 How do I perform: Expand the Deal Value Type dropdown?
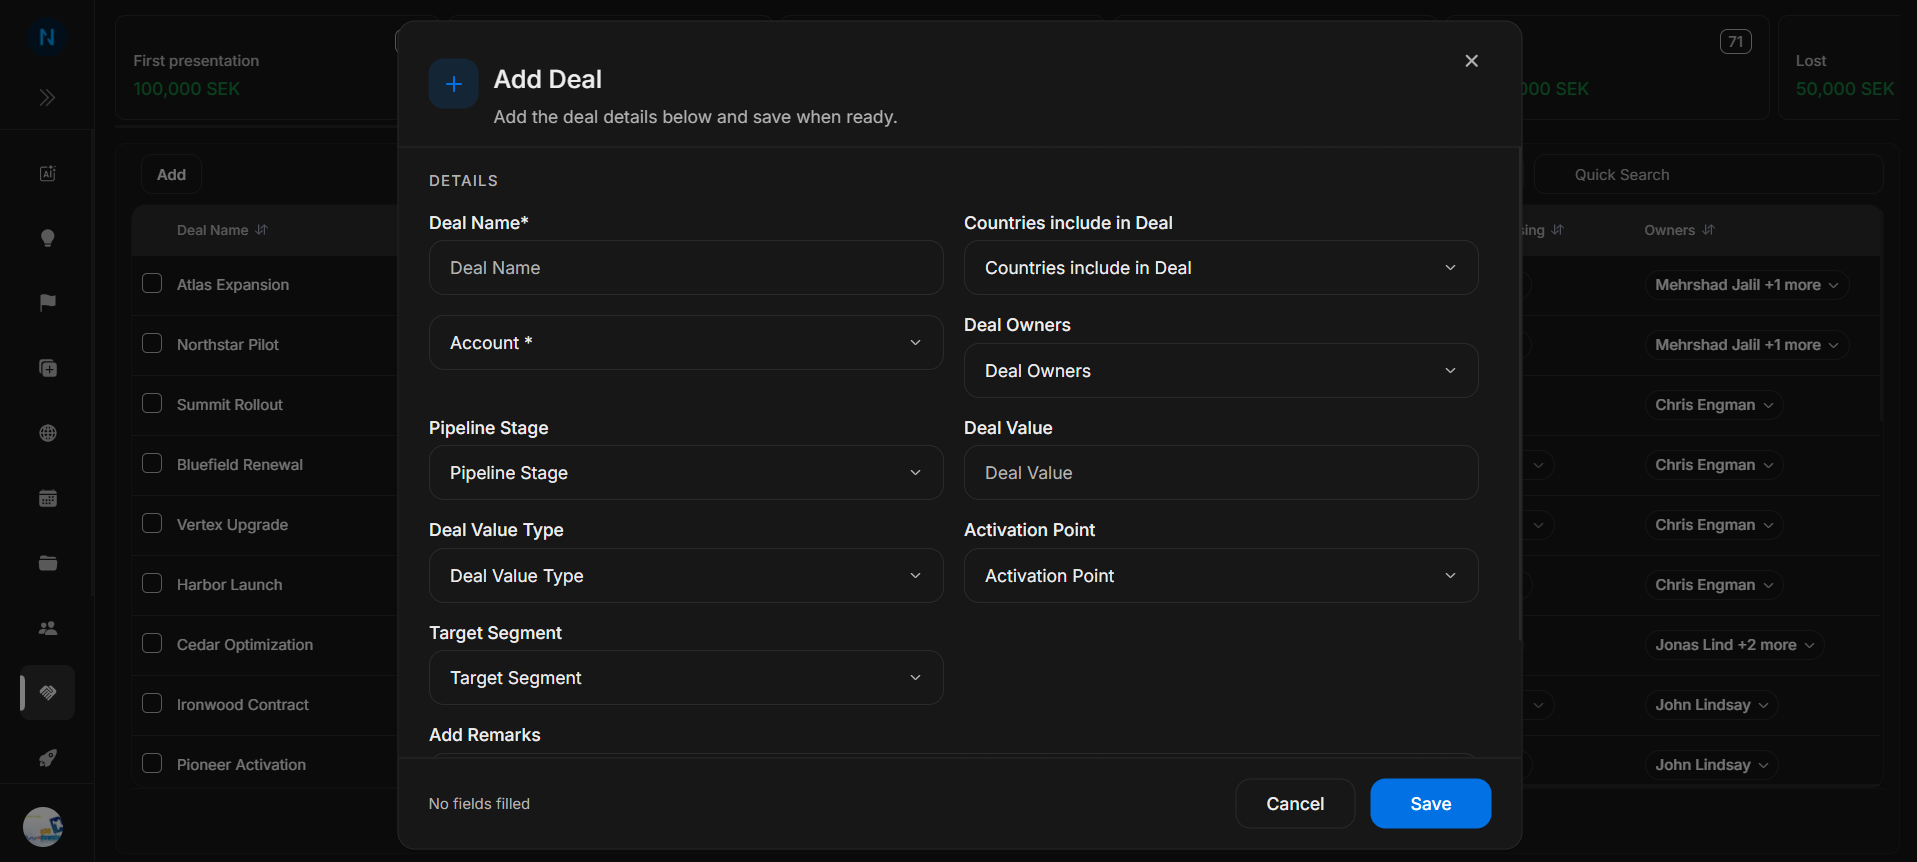686,576
